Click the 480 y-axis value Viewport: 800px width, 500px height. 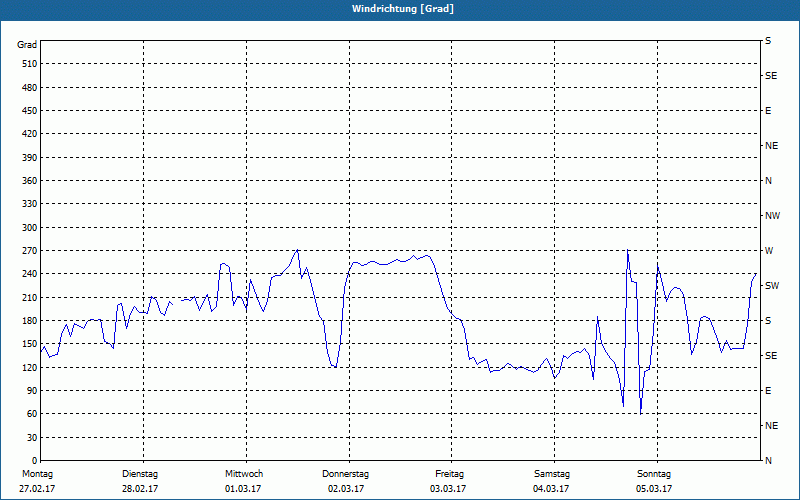30,87
